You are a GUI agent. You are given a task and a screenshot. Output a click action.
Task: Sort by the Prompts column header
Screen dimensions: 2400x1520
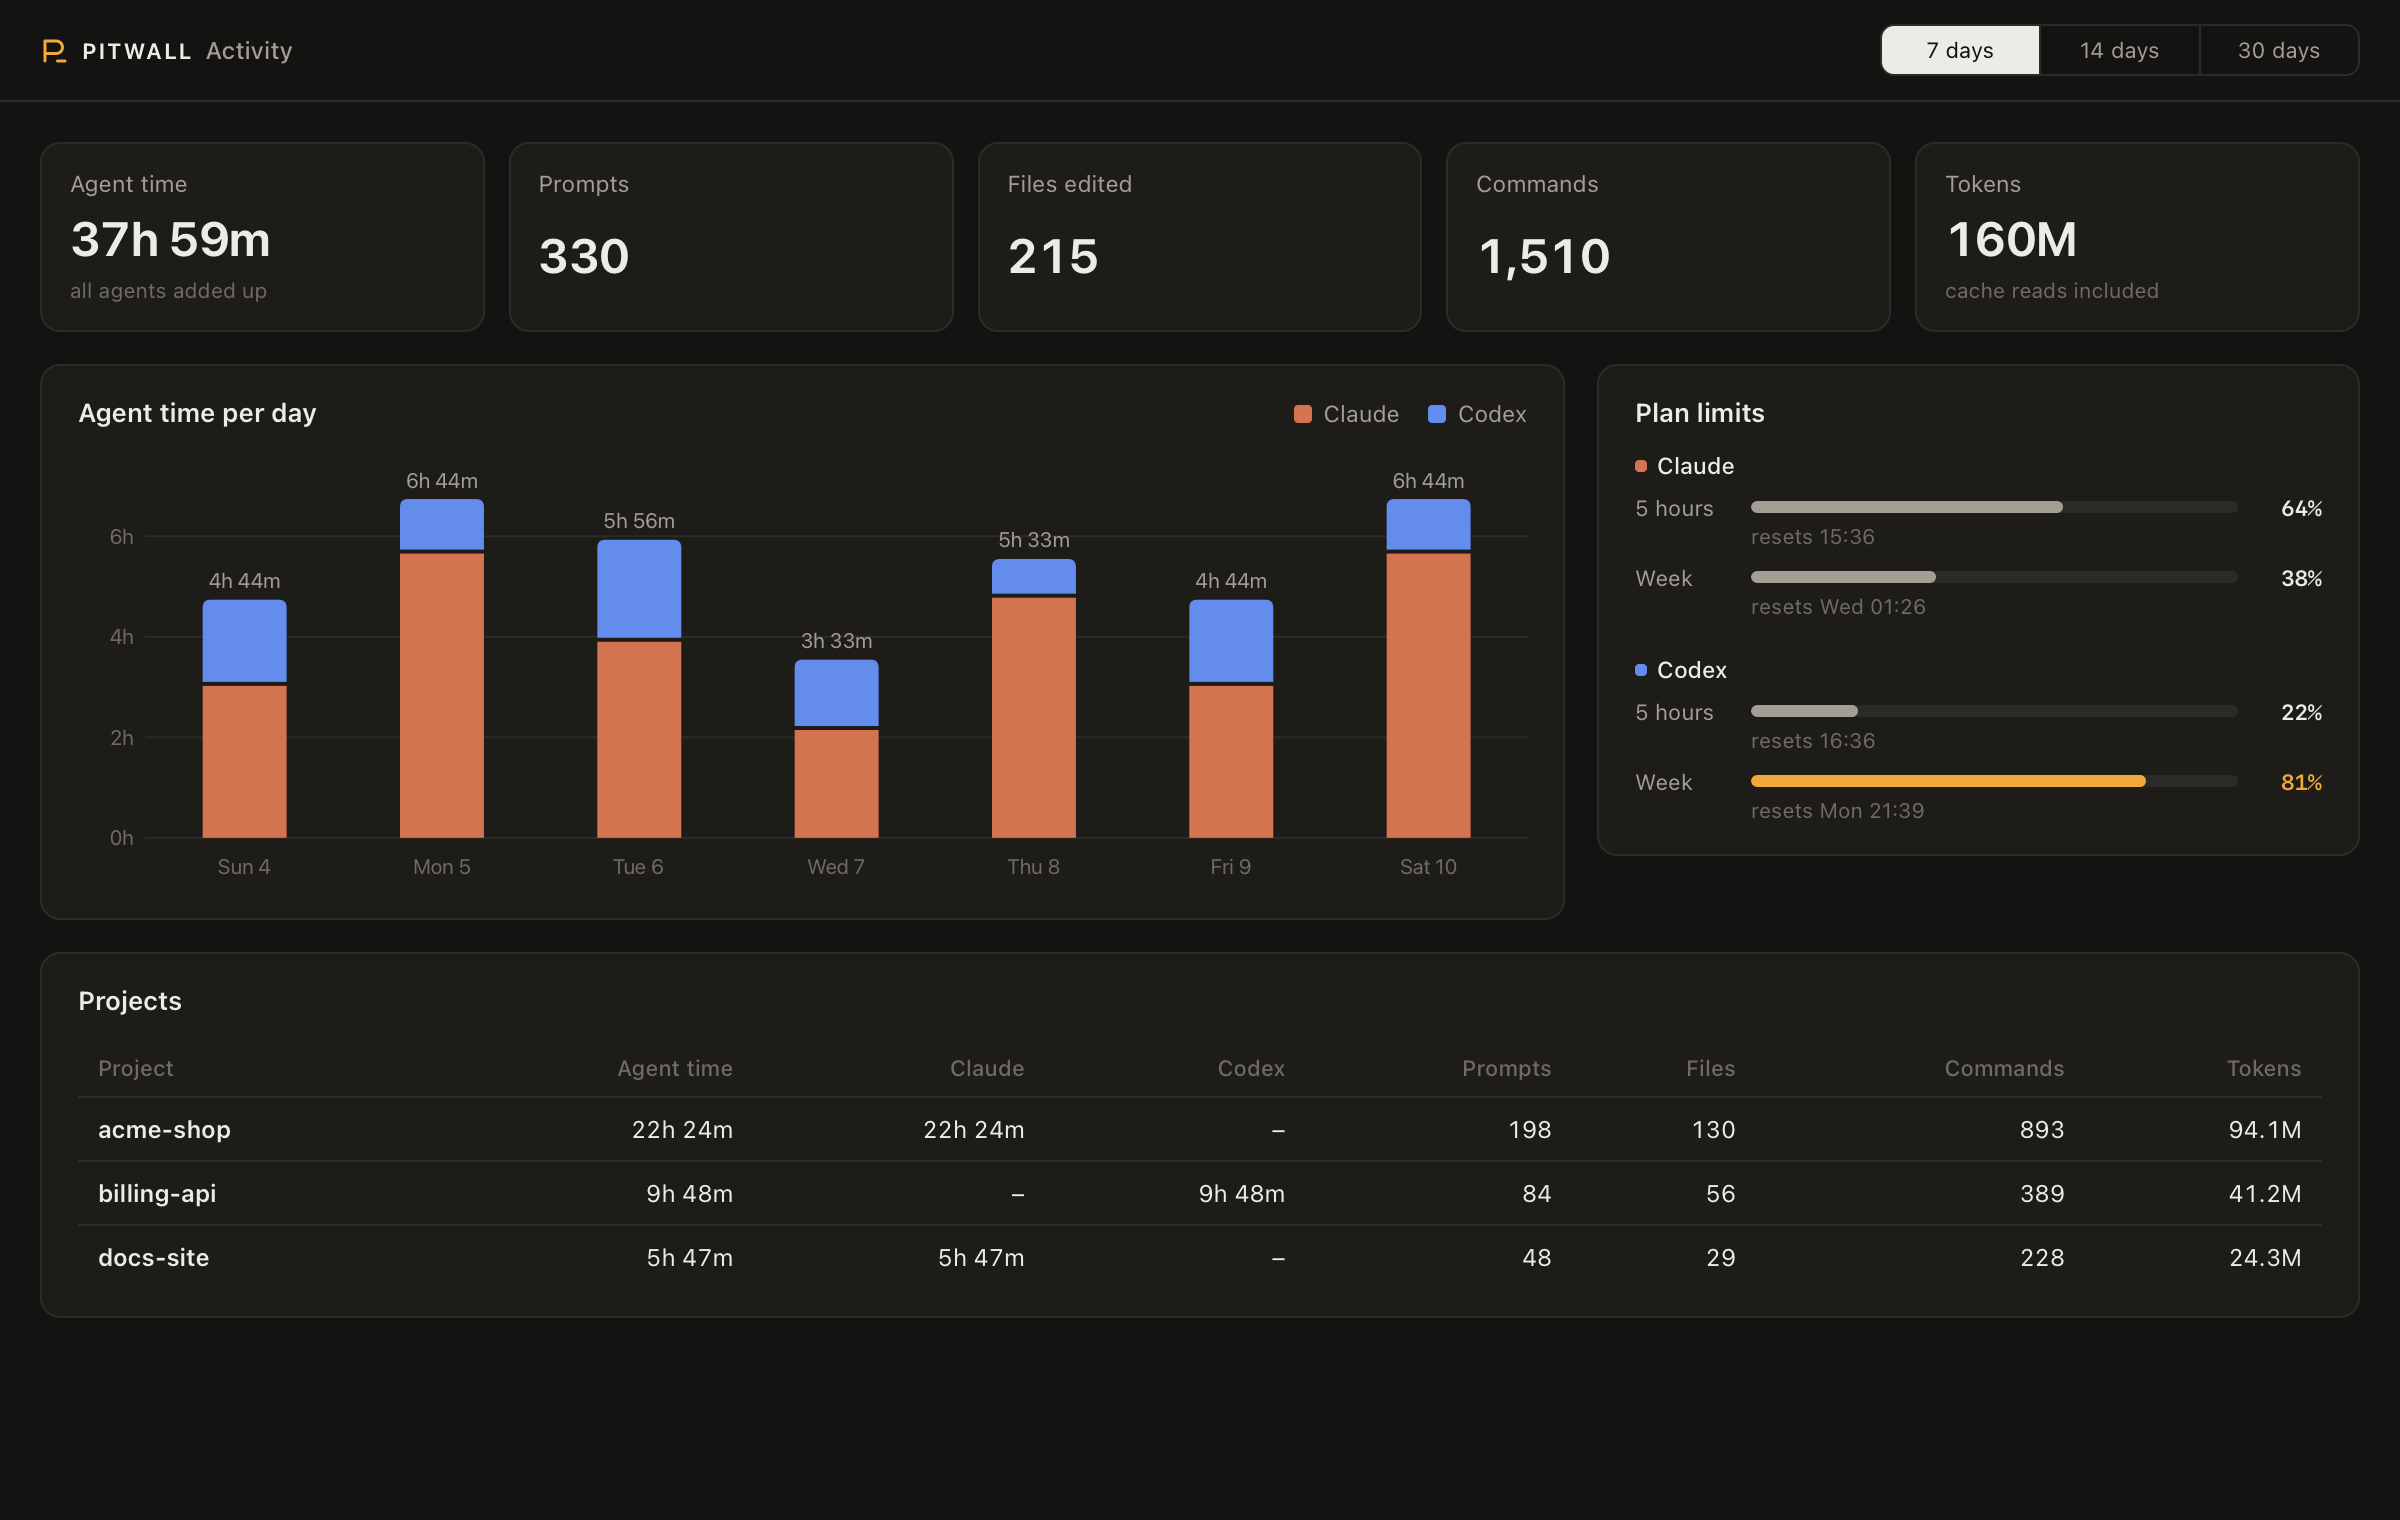click(x=1507, y=1068)
